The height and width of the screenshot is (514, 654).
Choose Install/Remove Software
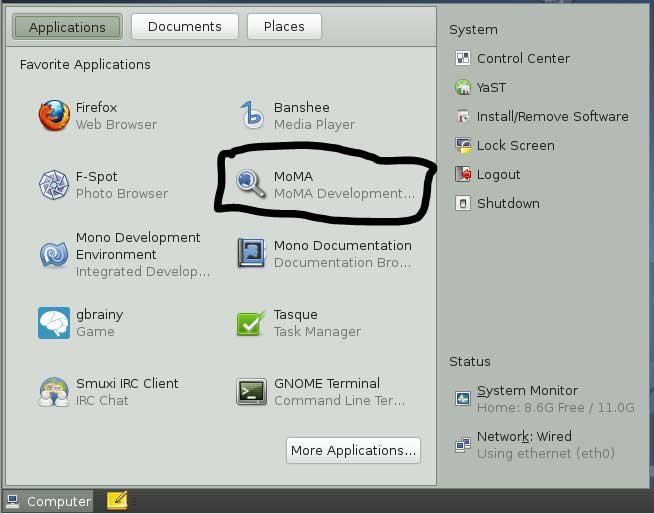click(x=552, y=117)
